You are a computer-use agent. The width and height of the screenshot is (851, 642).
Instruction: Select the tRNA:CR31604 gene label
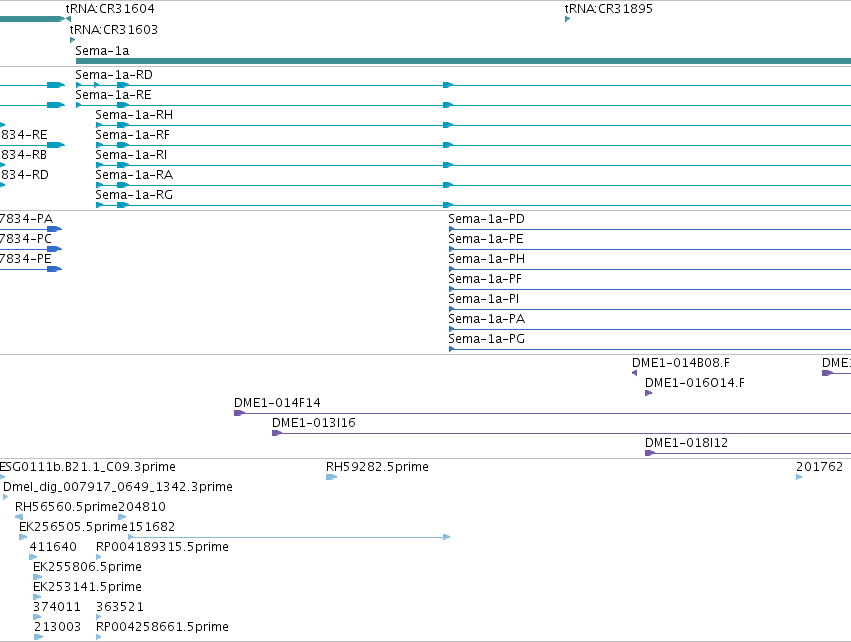click(x=110, y=9)
